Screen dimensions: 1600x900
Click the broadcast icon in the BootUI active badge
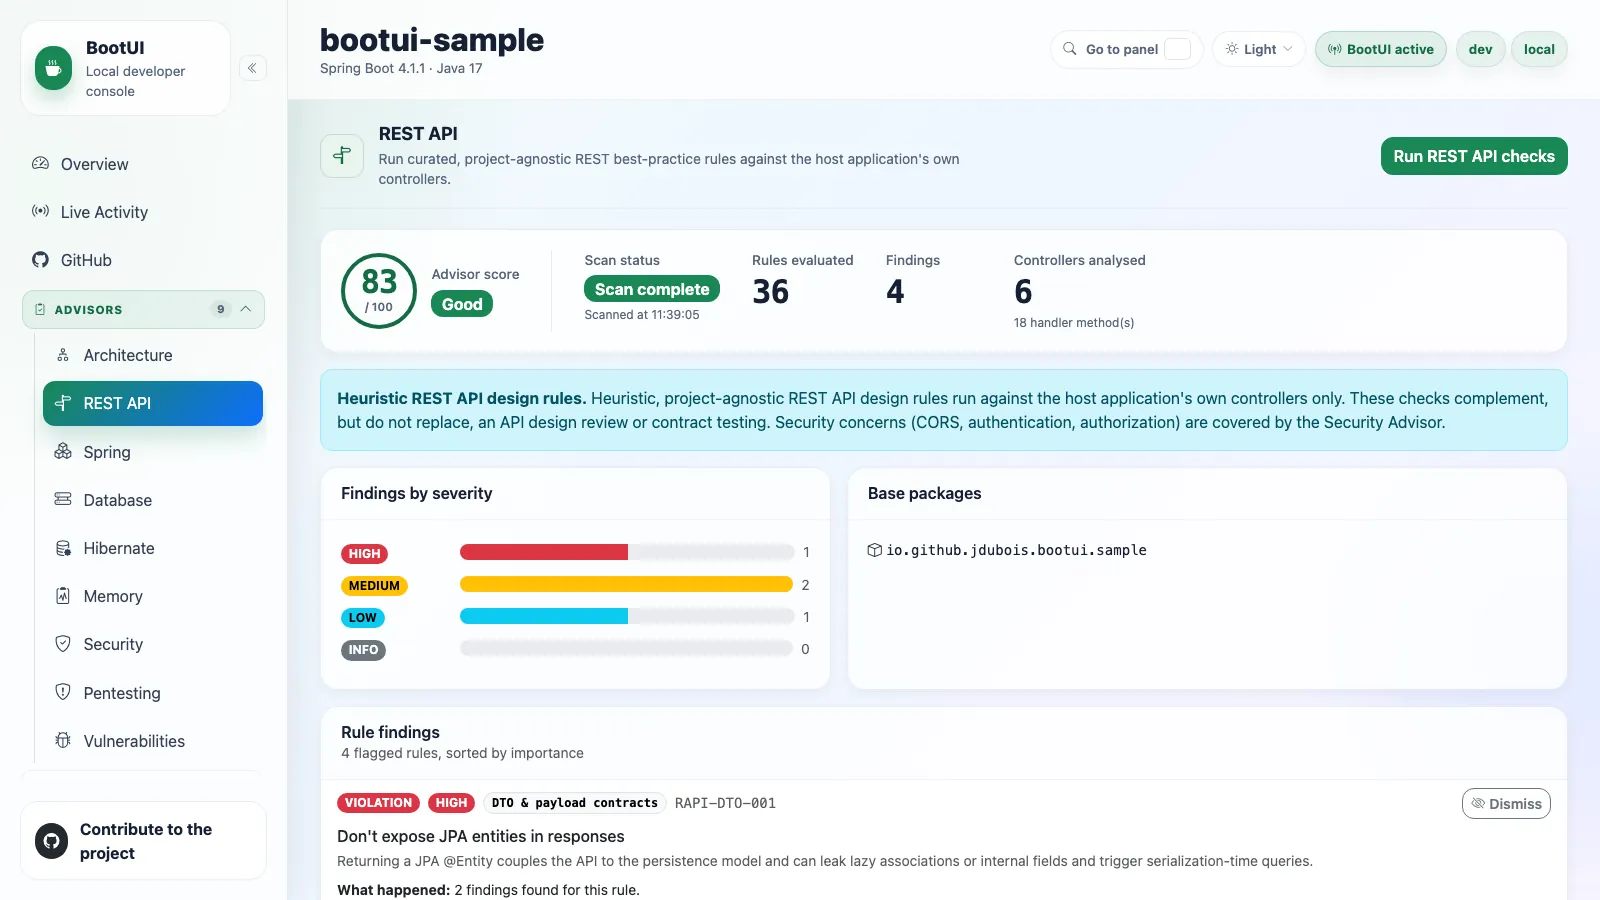1334,49
